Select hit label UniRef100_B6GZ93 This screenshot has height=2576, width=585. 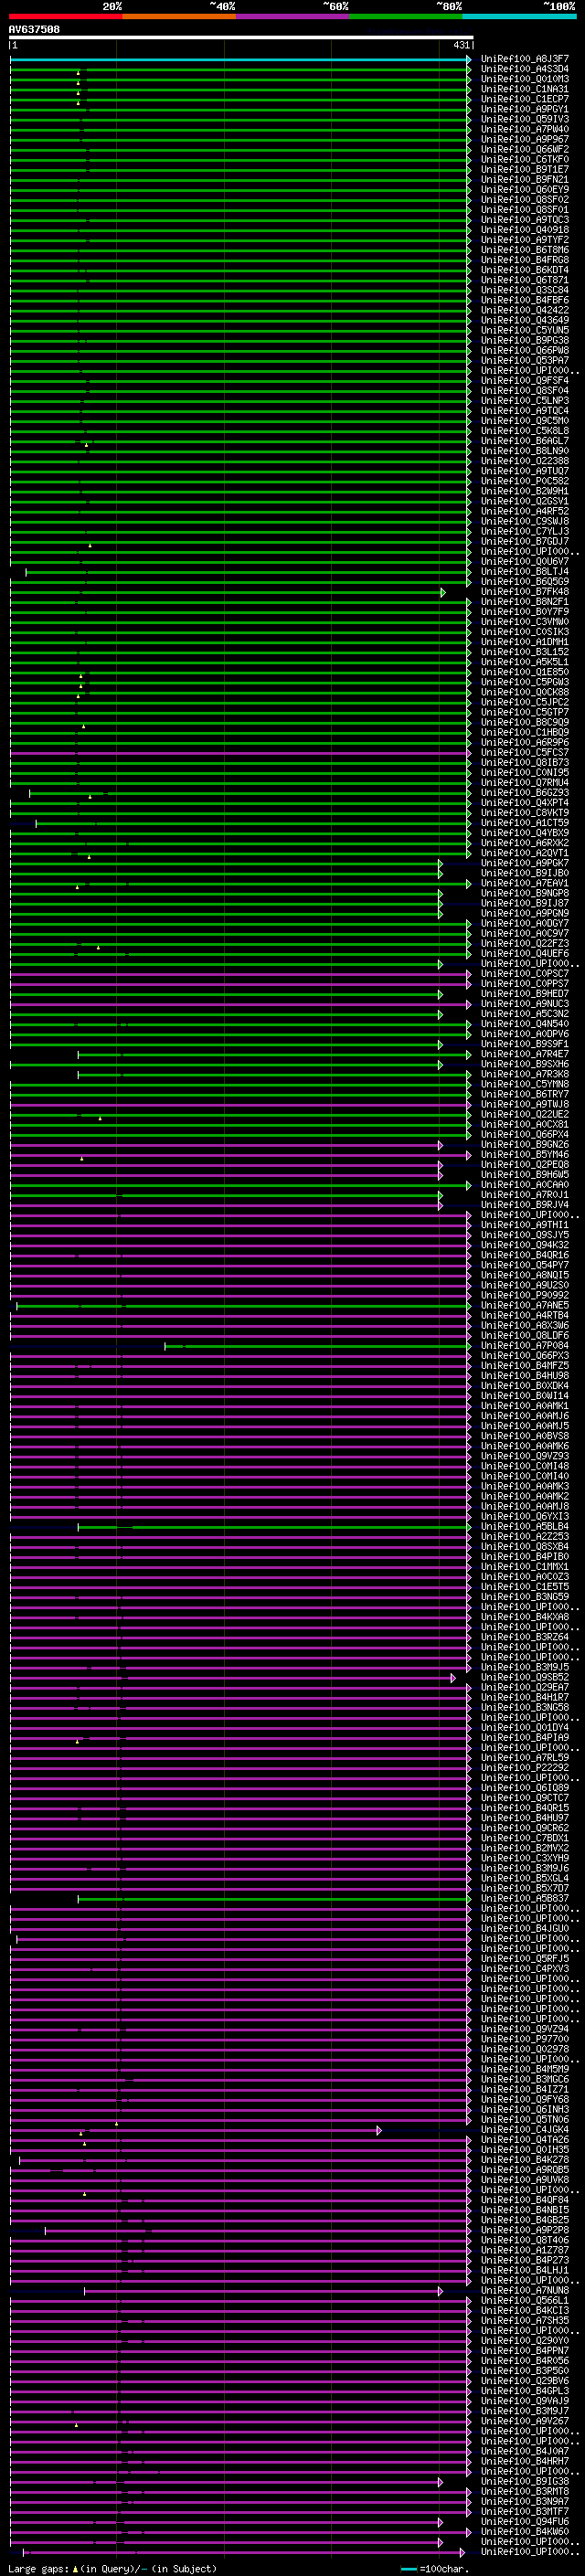click(525, 792)
